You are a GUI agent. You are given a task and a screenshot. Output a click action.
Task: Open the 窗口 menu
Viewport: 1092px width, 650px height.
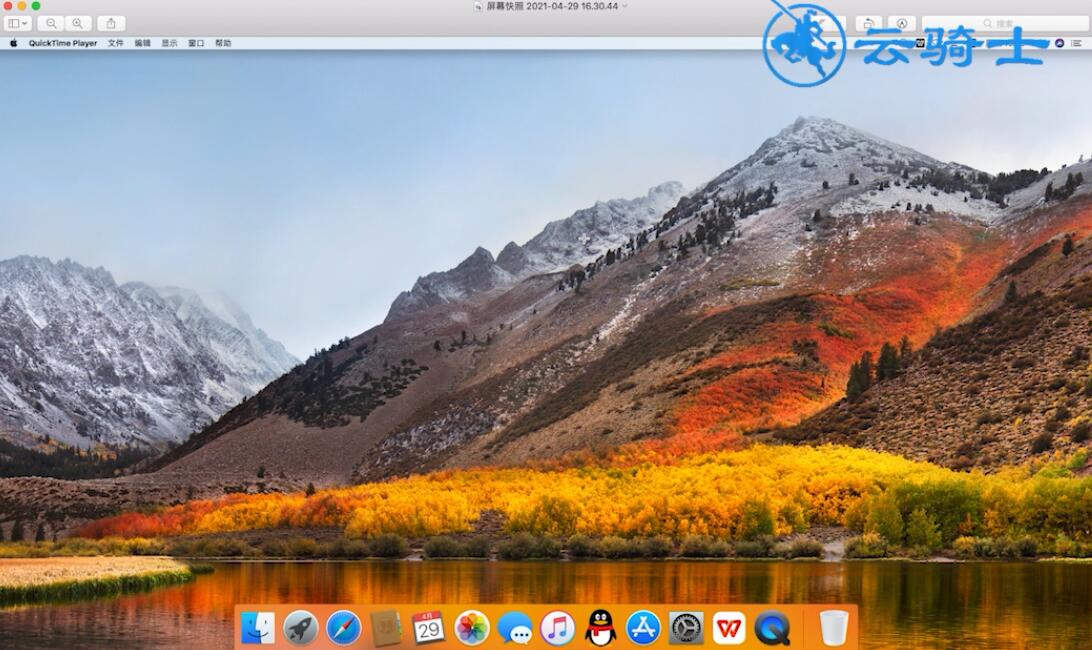pos(196,43)
